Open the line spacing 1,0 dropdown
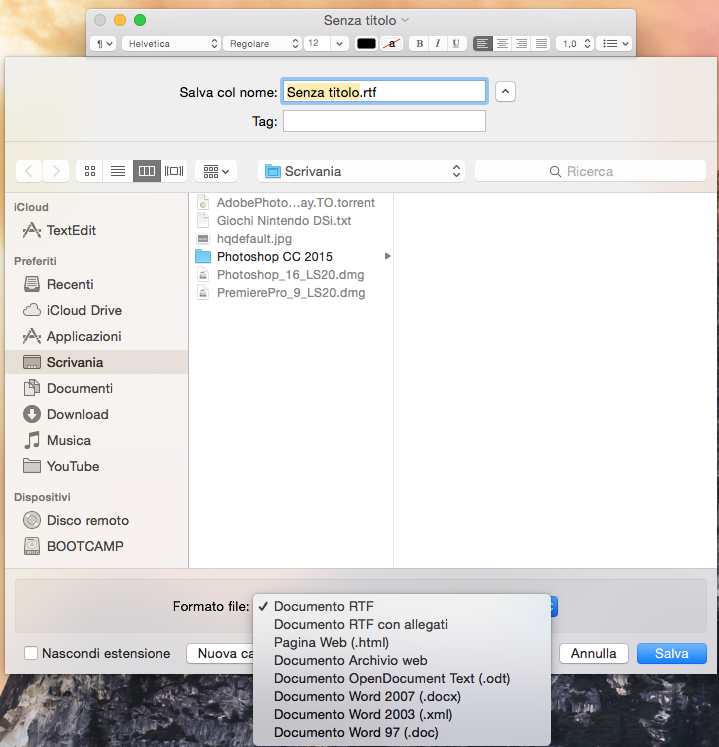719x747 pixels. (575, 43)
